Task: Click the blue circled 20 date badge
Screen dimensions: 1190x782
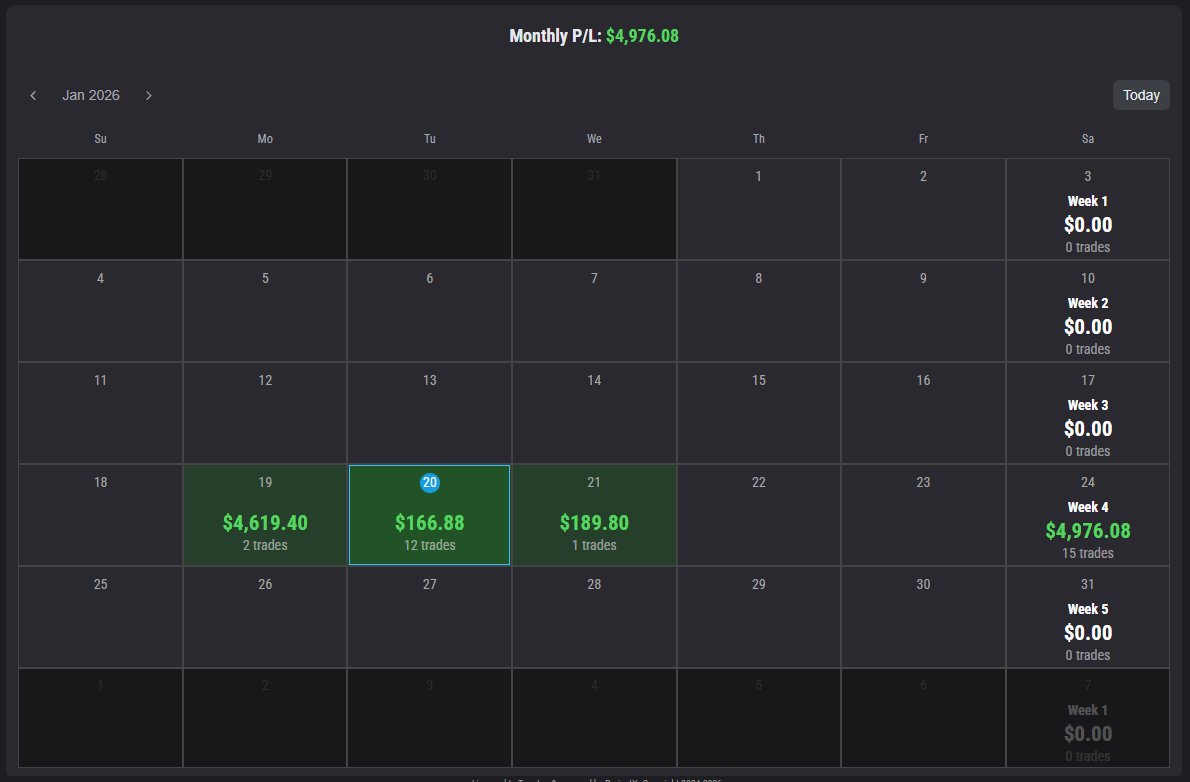Action: (x=430, y=482)
